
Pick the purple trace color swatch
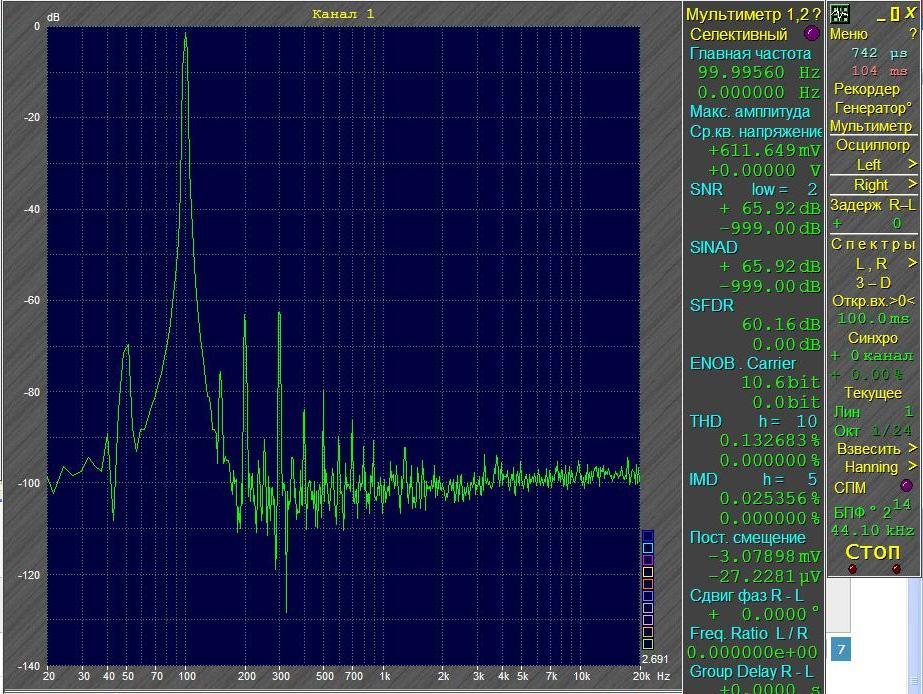[x=648, y=560]
